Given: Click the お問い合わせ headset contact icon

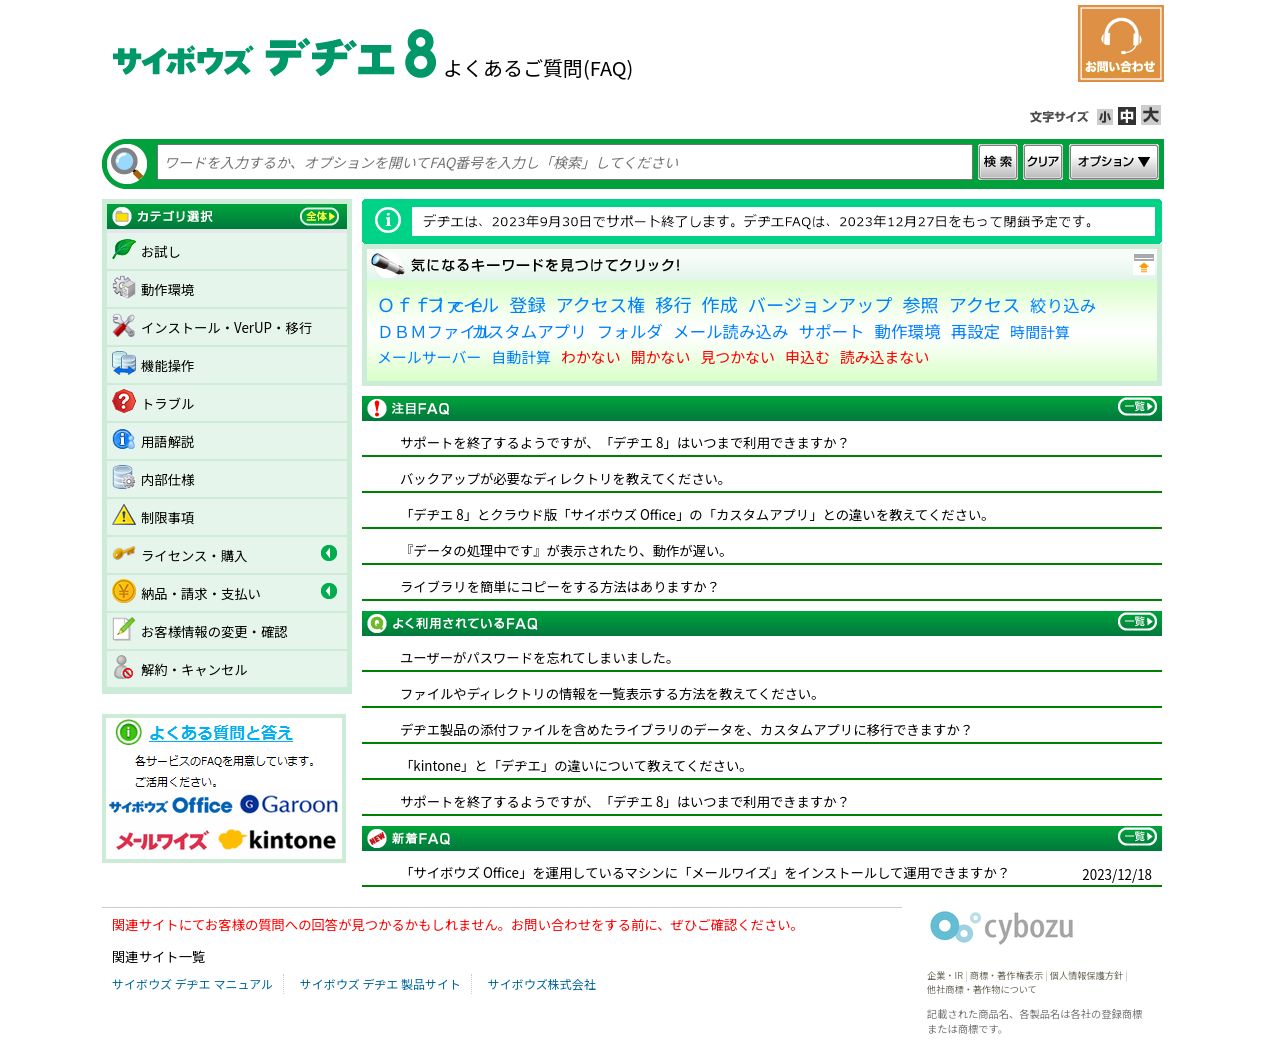Looking at the screenshot, I should [x=1120, y=43].
